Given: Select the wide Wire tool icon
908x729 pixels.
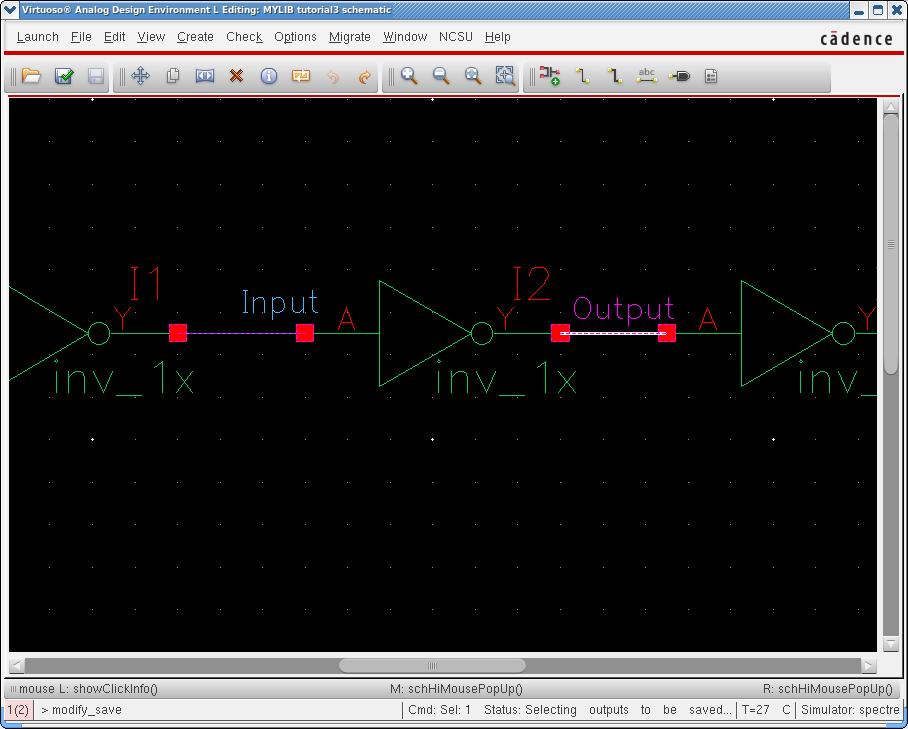Looking at the screenshot, I should [614, 76].
